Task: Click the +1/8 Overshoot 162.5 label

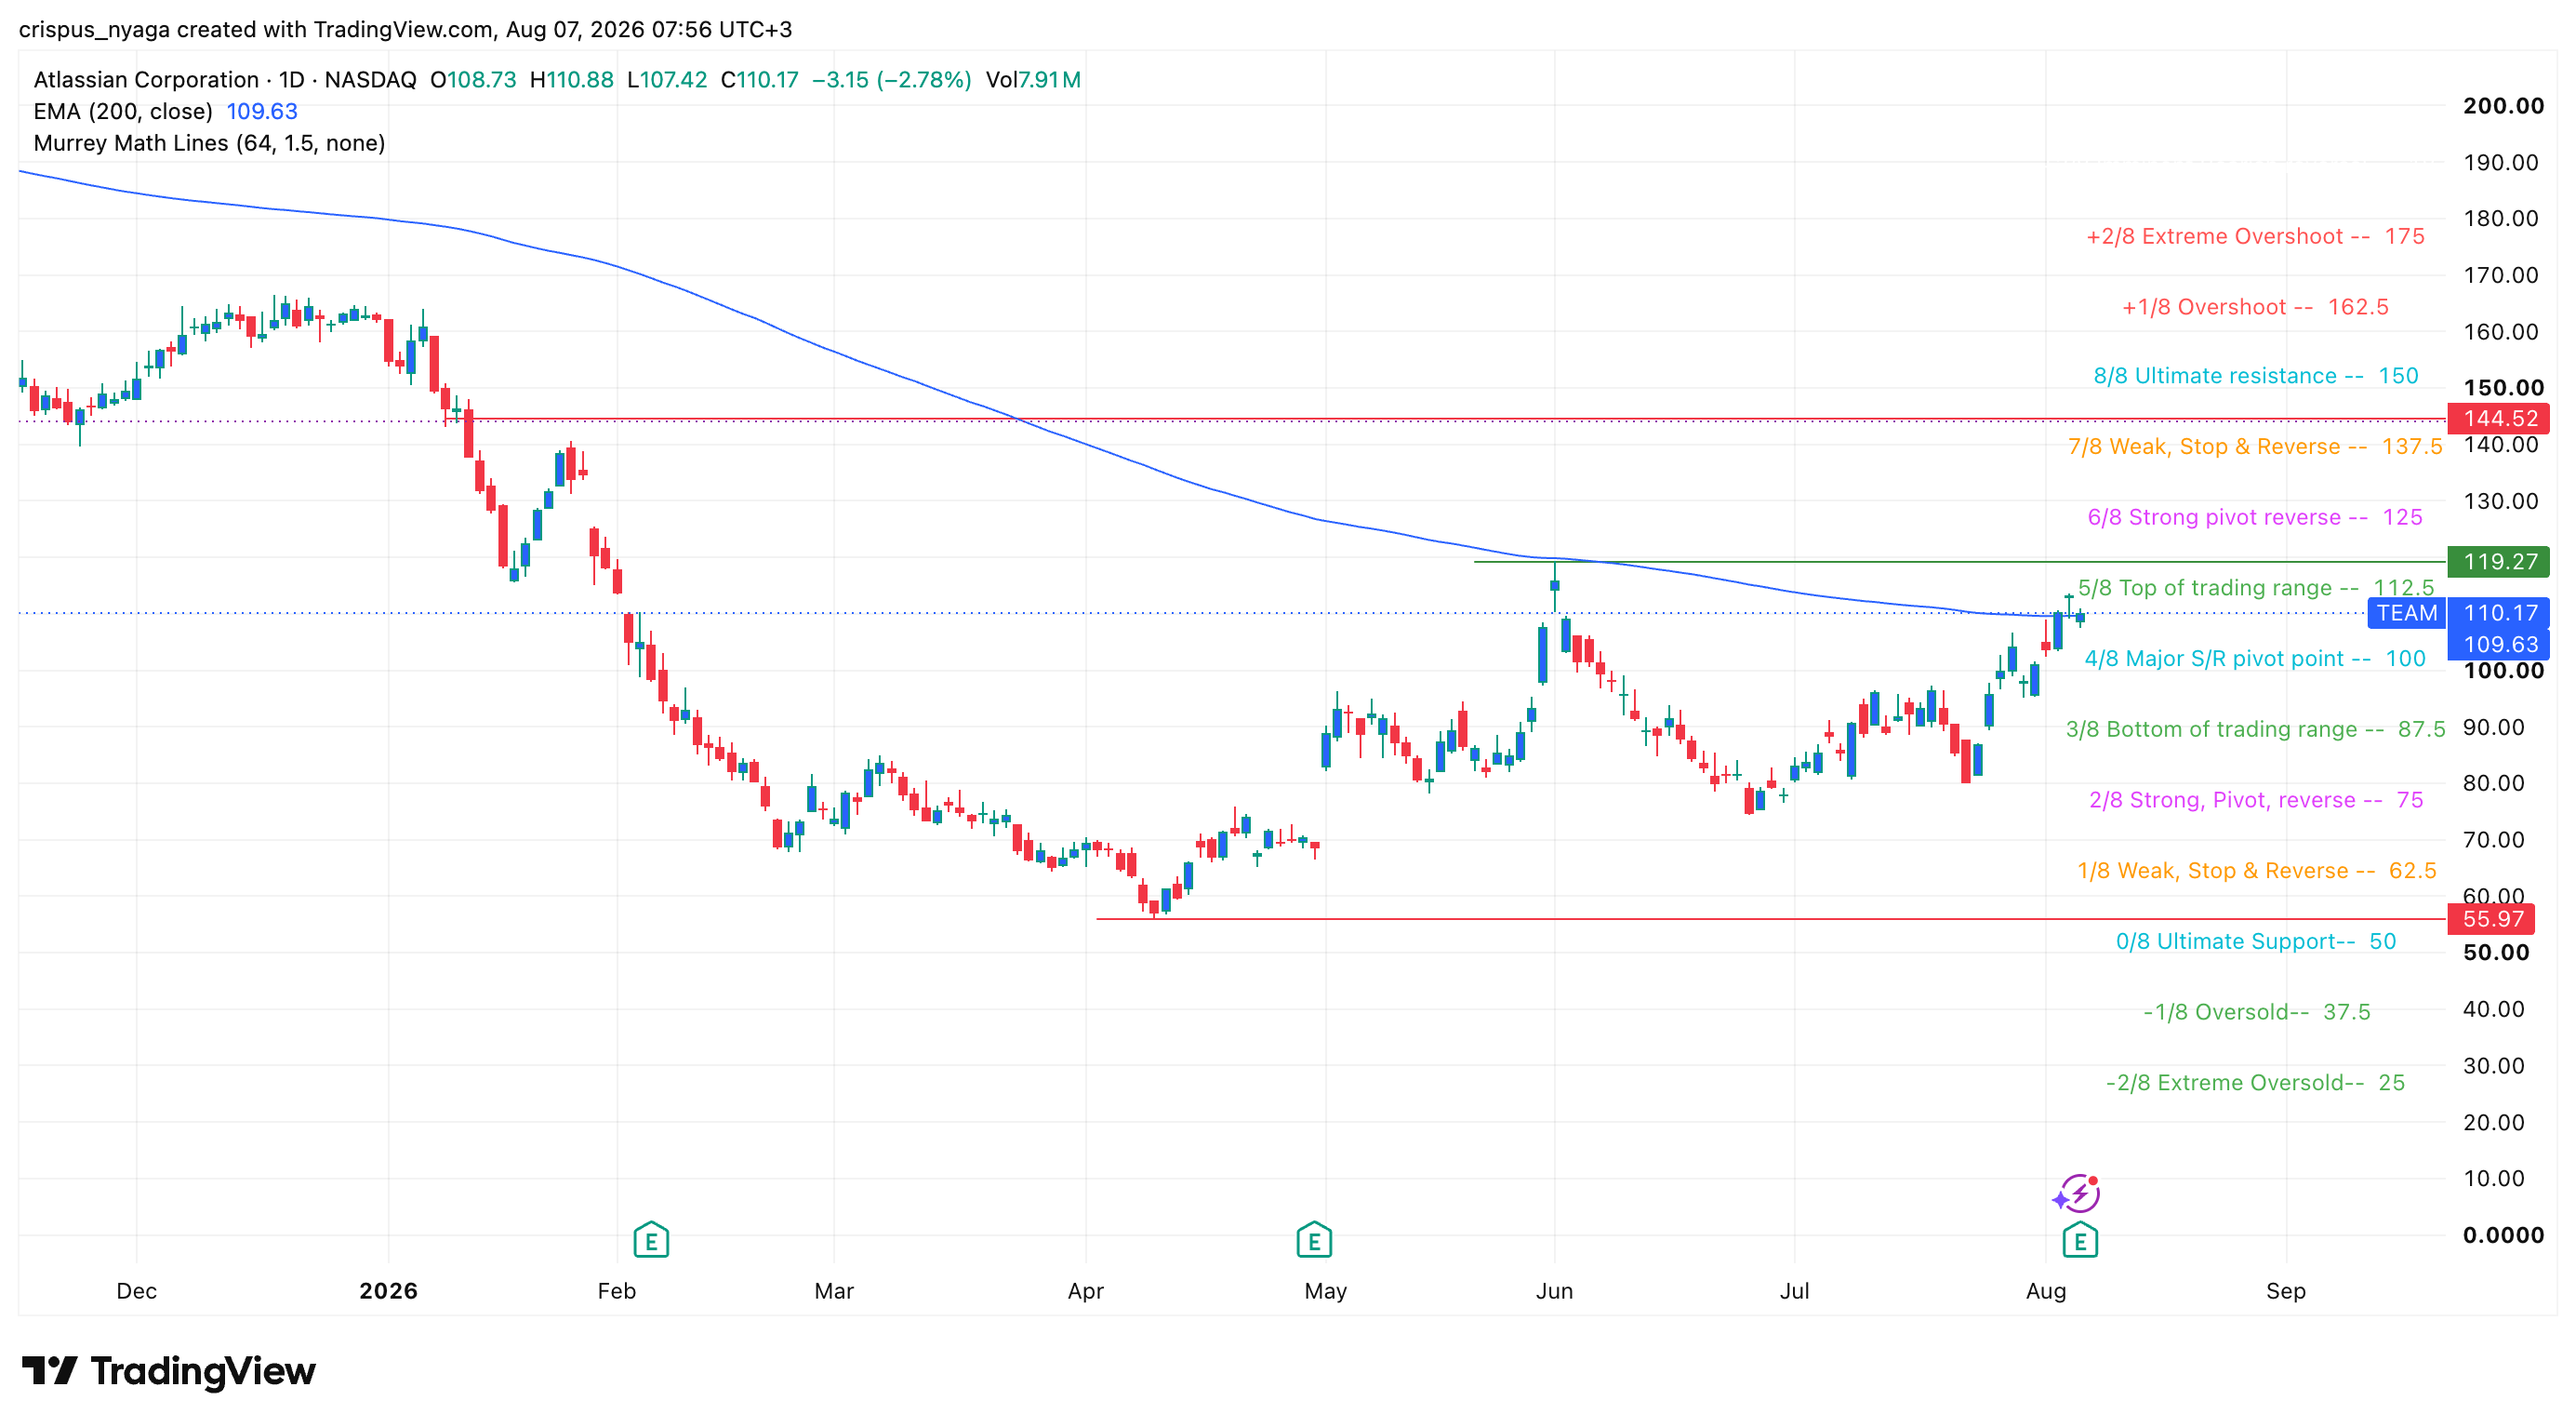Action: click(2255, 307)
